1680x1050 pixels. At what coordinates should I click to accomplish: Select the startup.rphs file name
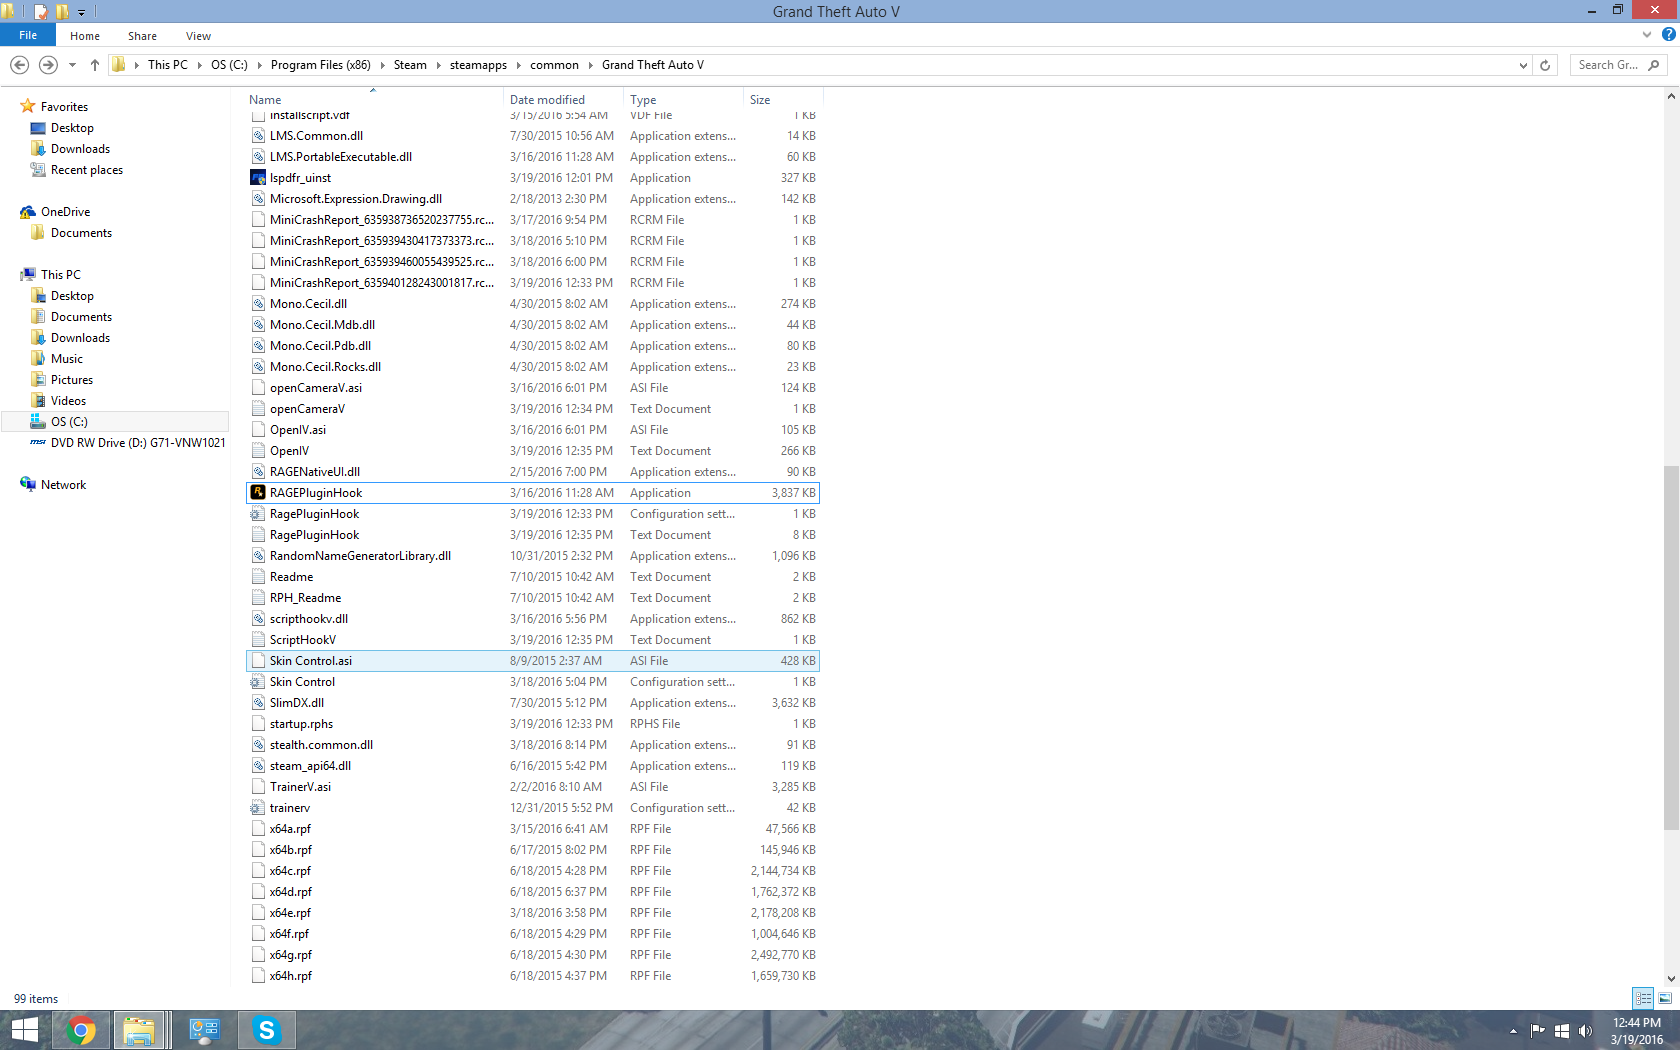(301, 724)
